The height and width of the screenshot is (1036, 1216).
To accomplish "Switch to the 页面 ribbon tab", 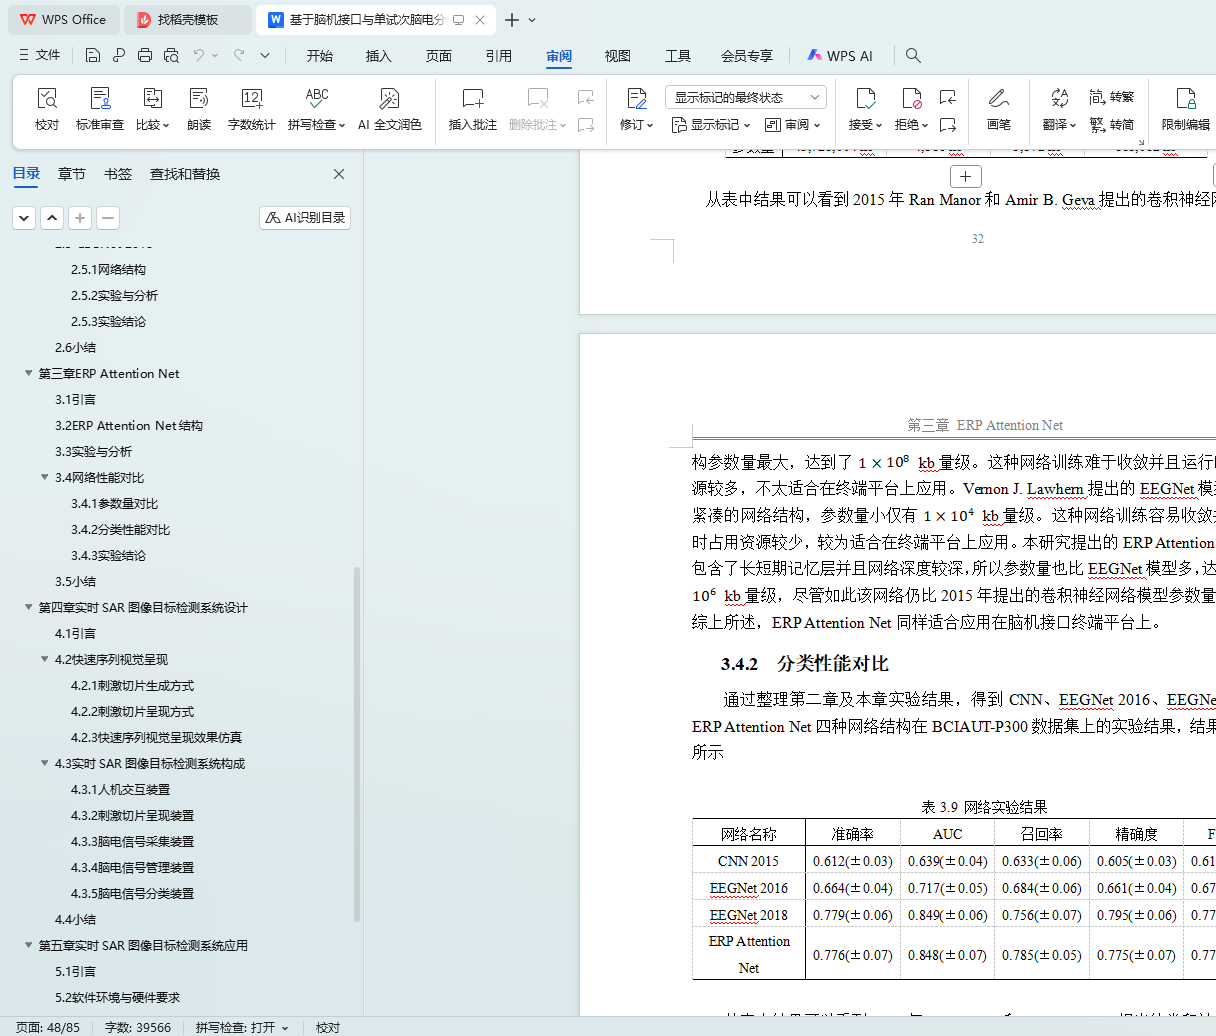I will [439, 56].
